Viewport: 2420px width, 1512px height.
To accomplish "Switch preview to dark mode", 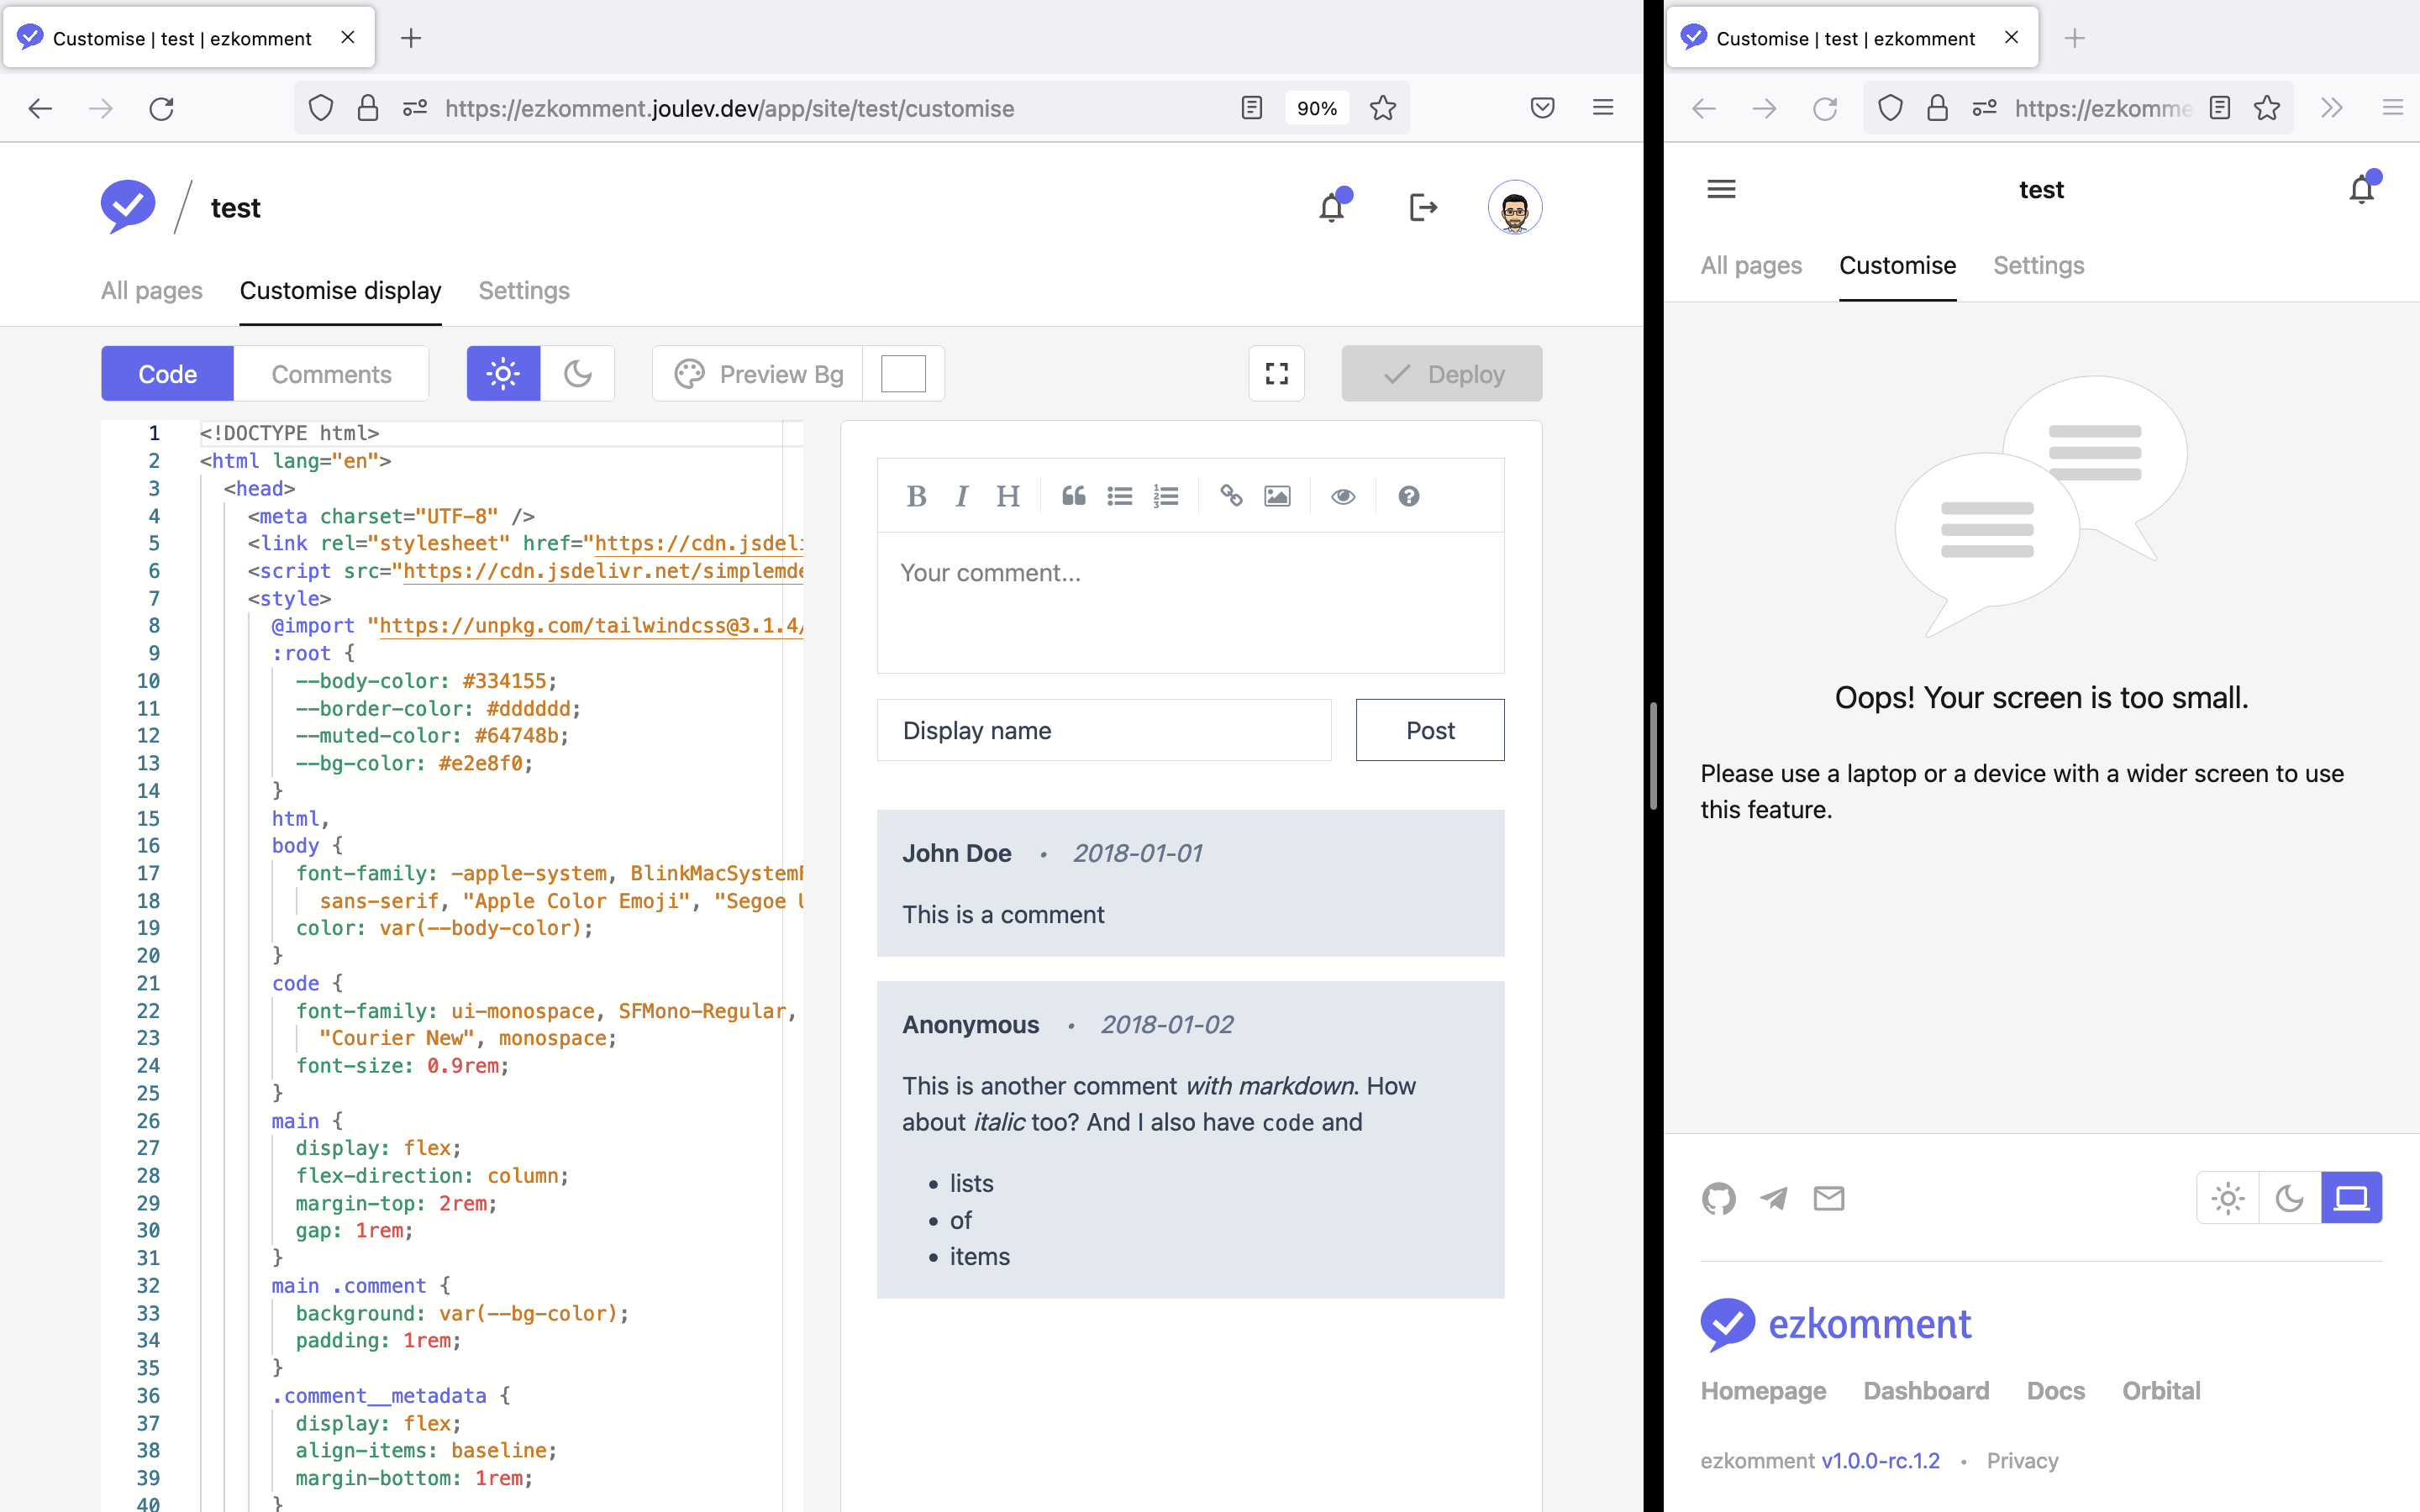I will [578, 373].
